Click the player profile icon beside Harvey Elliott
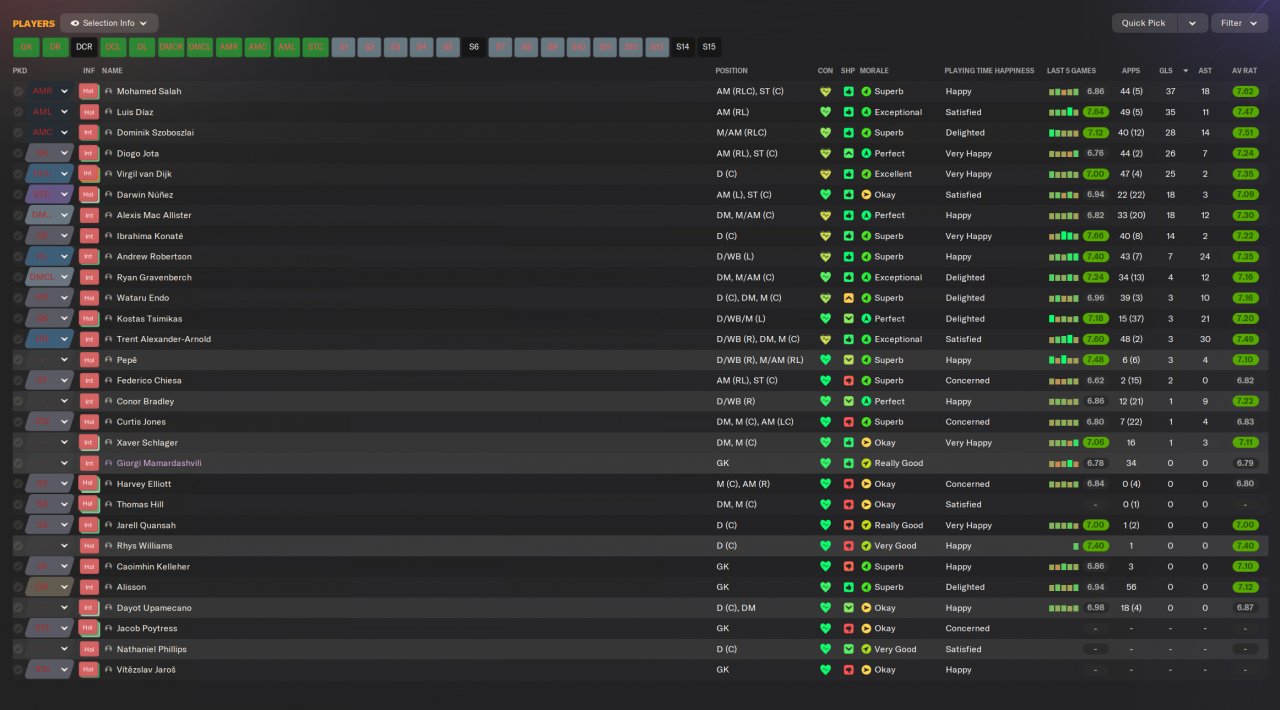This screenshot has height=710, width=1280. pyautogui.click(x=109, y=484)
